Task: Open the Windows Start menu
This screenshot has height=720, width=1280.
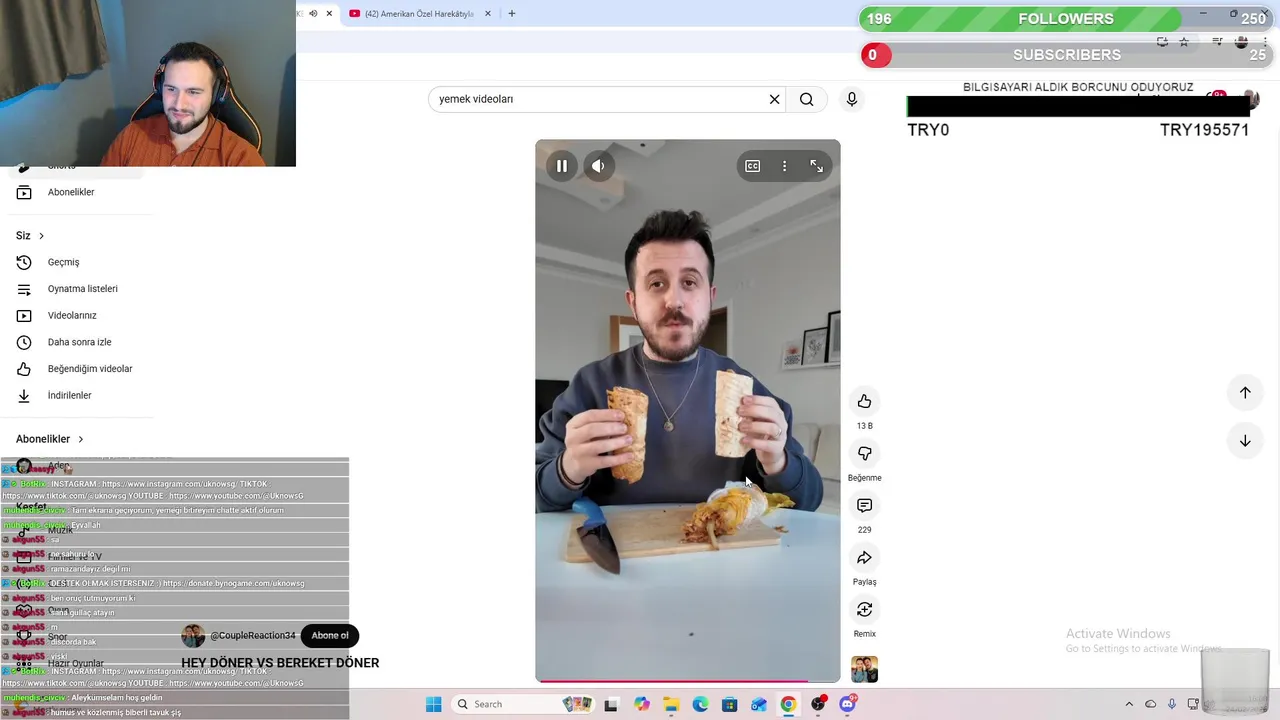Action: click(433, 704)
